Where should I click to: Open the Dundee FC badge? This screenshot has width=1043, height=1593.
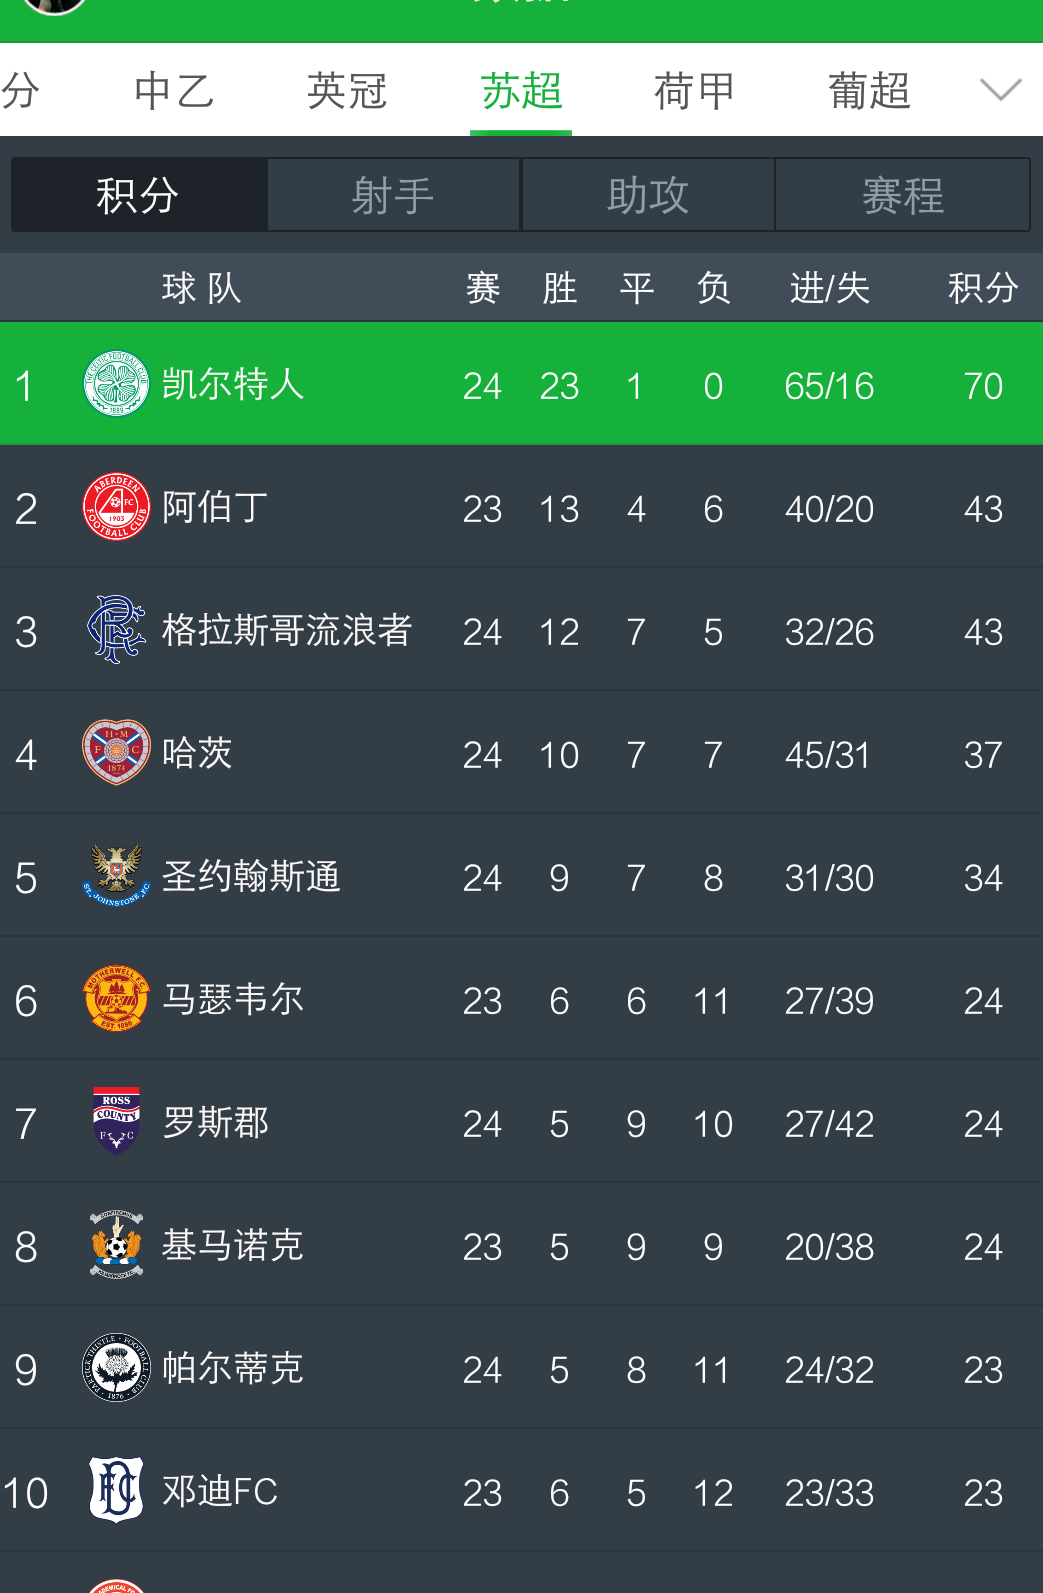[x=116, y=1490]
